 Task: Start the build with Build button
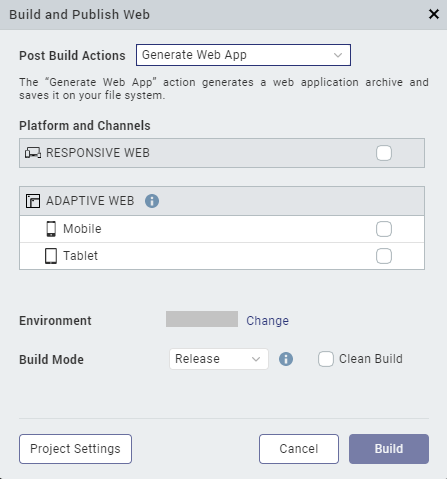click(x=389, y=449)
